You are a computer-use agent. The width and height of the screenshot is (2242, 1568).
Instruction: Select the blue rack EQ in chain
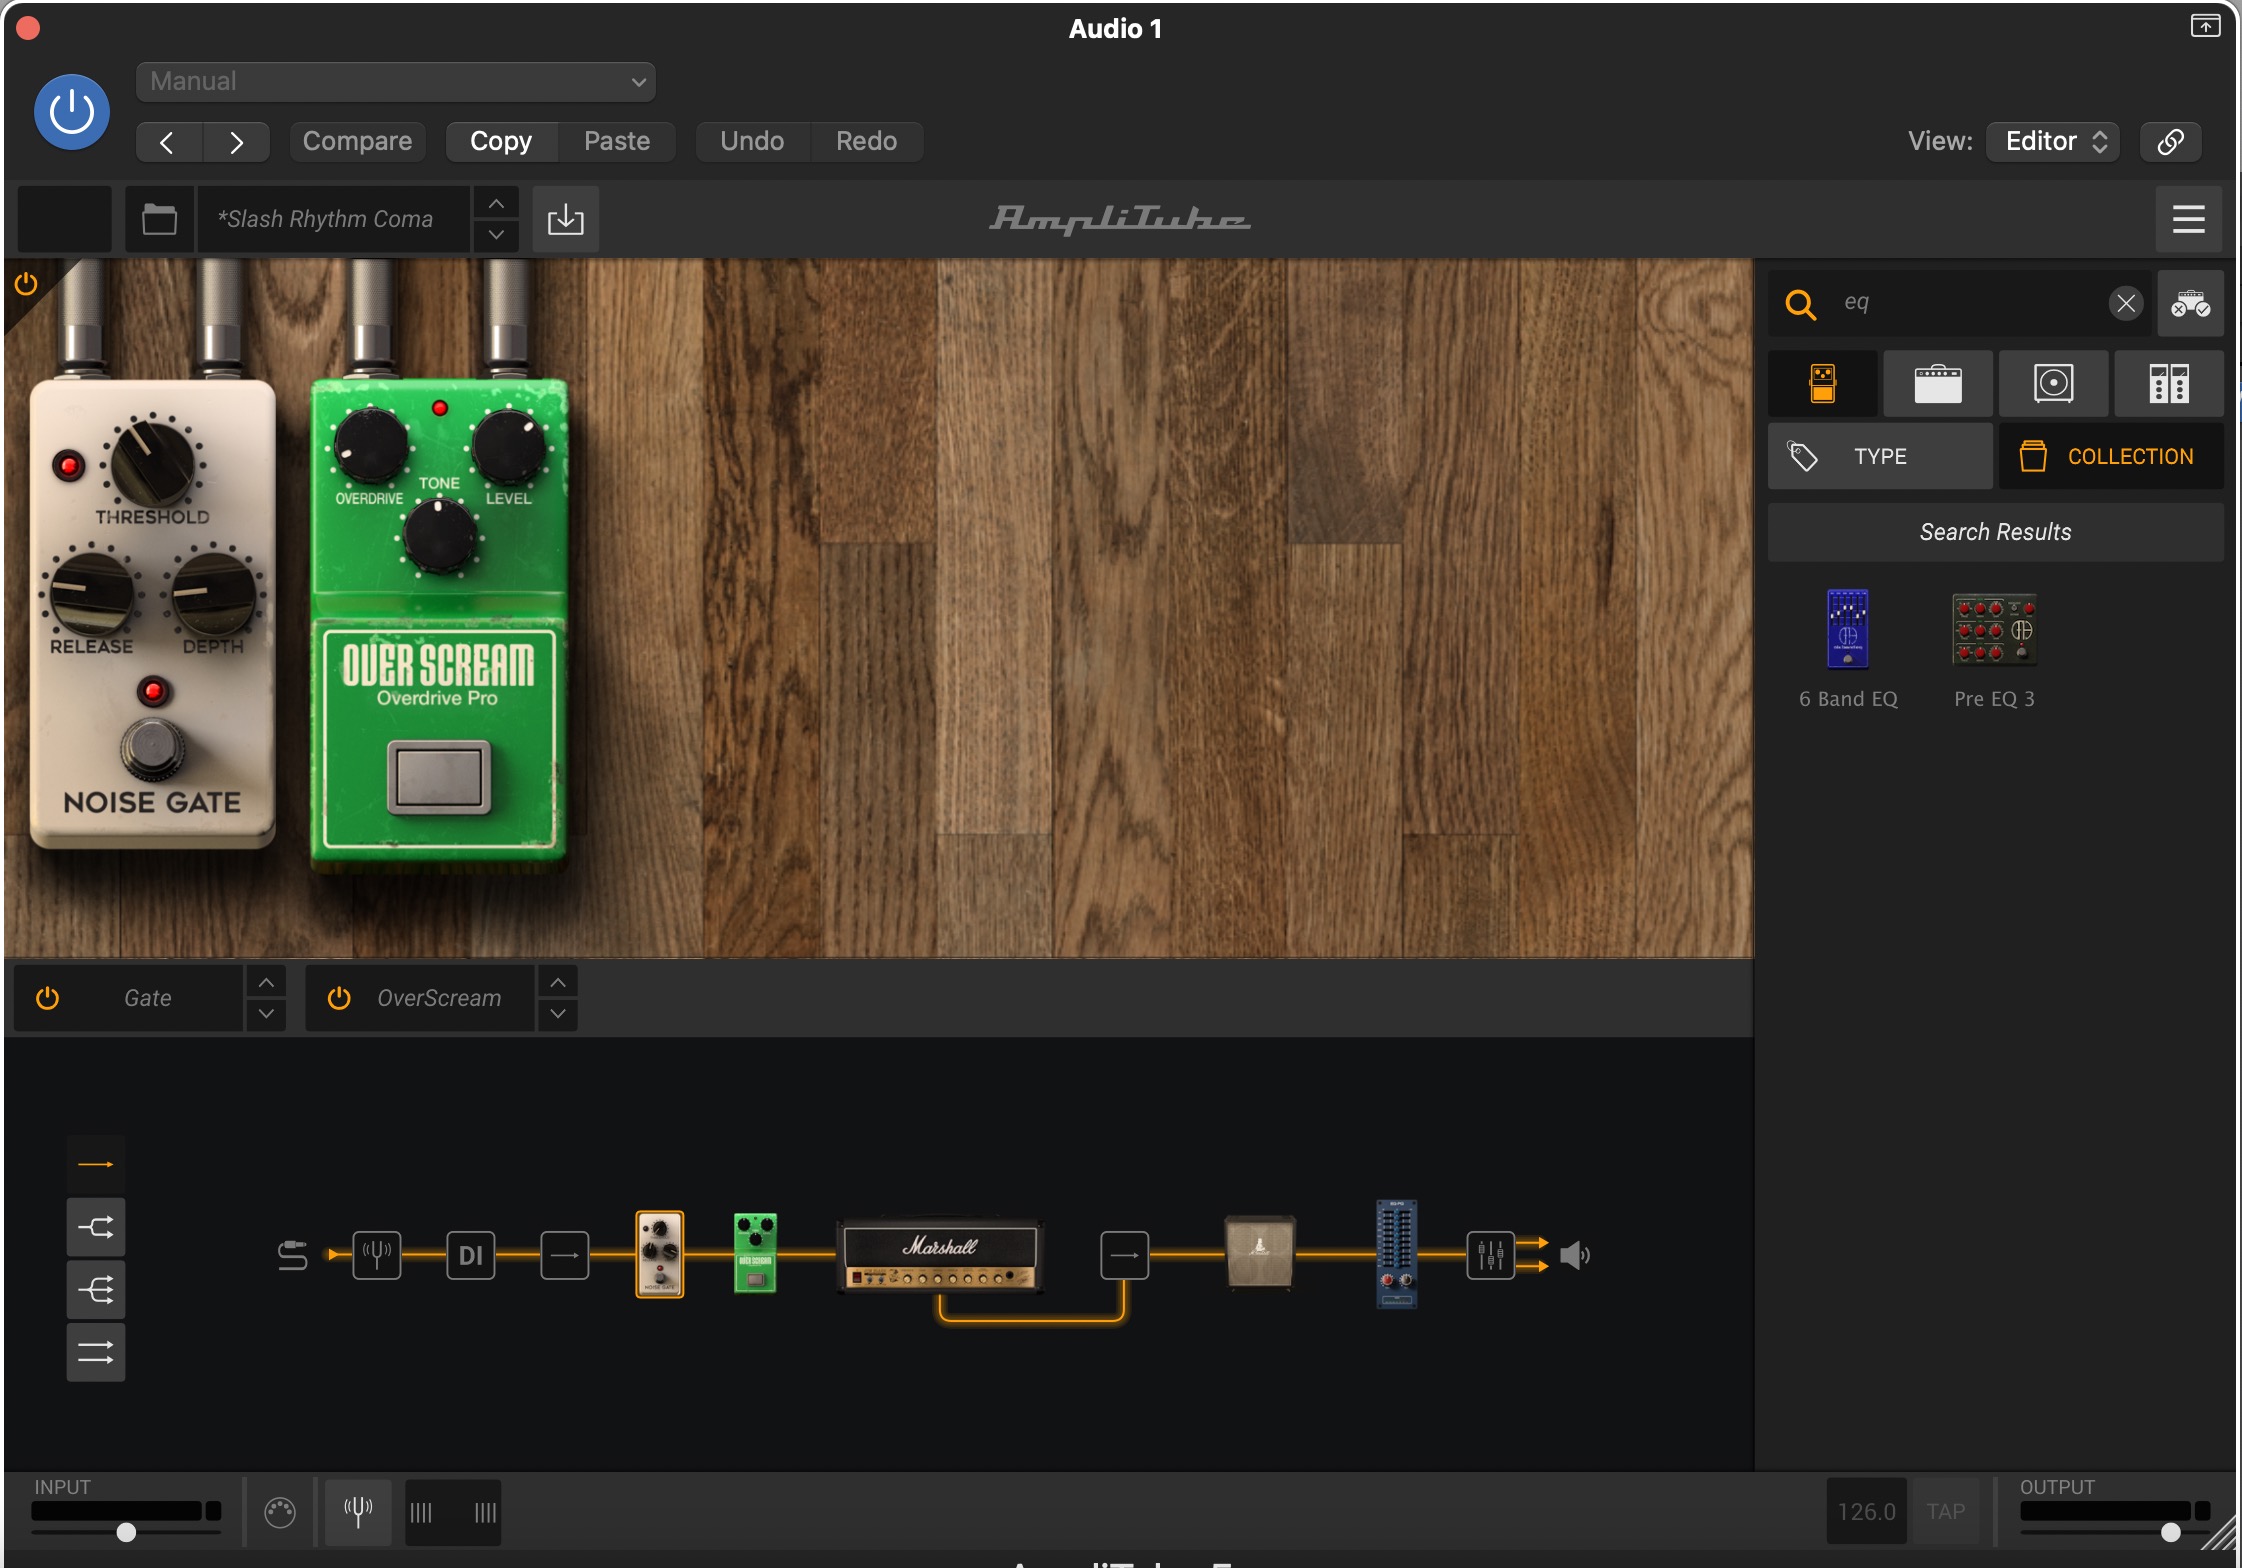pos(1397,1254)
